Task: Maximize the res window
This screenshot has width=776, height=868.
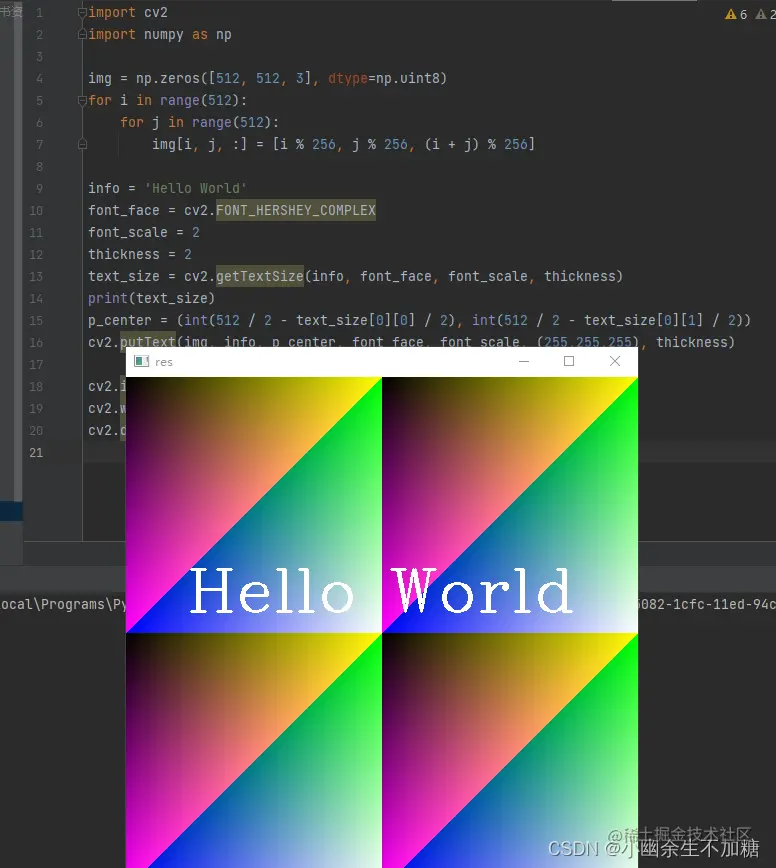Action: pos(568,361)
